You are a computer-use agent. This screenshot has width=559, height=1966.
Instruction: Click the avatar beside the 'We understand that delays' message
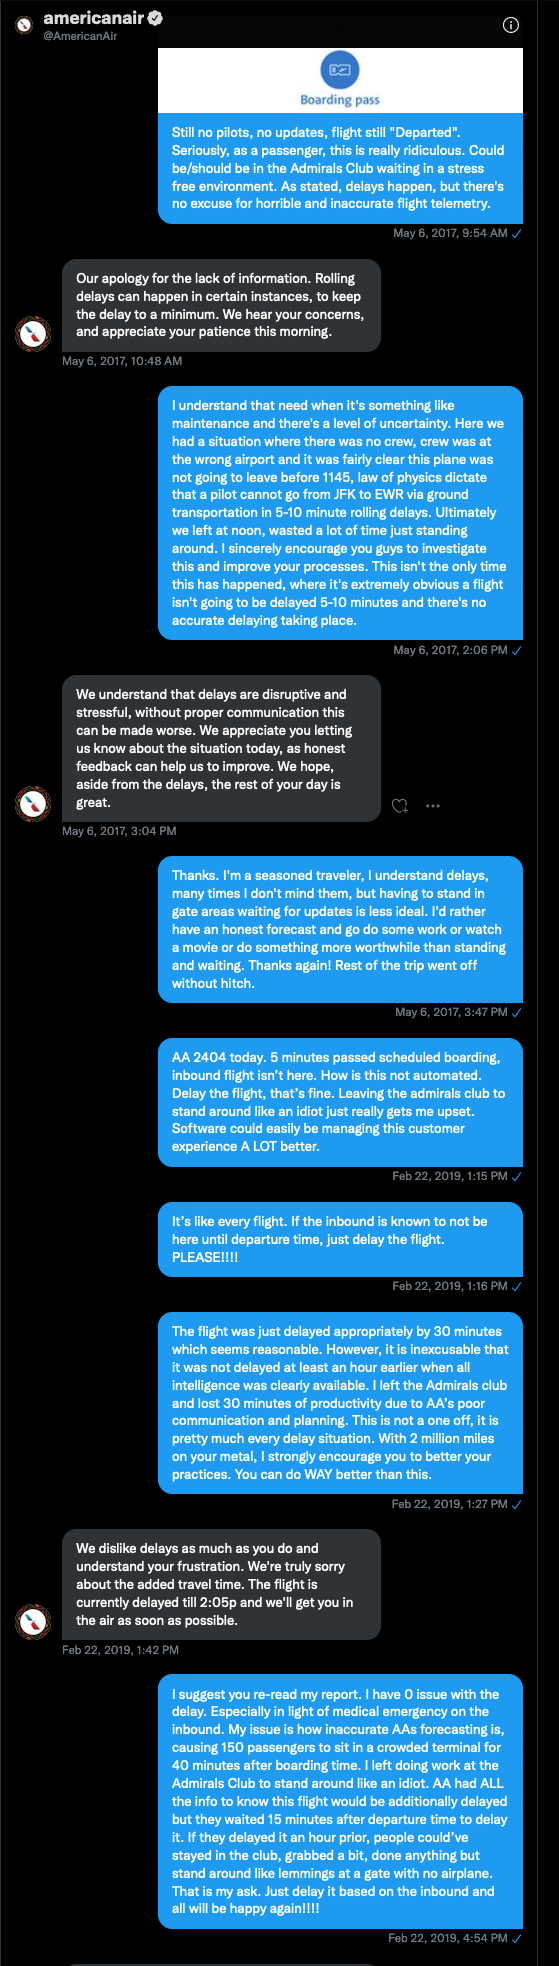[x=33, y=803]
